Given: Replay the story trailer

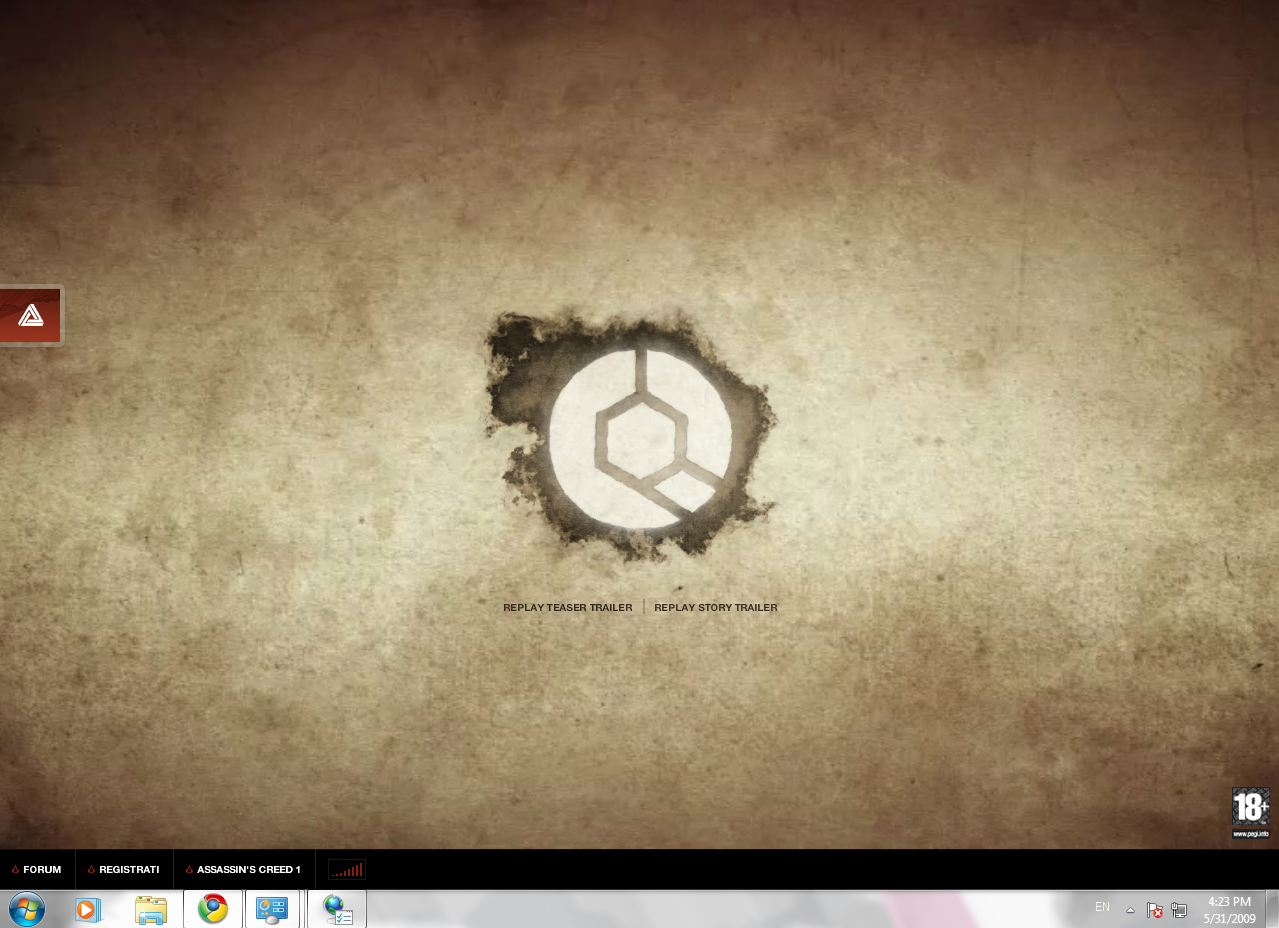Looking at the screenshot, I should [715, 607].
